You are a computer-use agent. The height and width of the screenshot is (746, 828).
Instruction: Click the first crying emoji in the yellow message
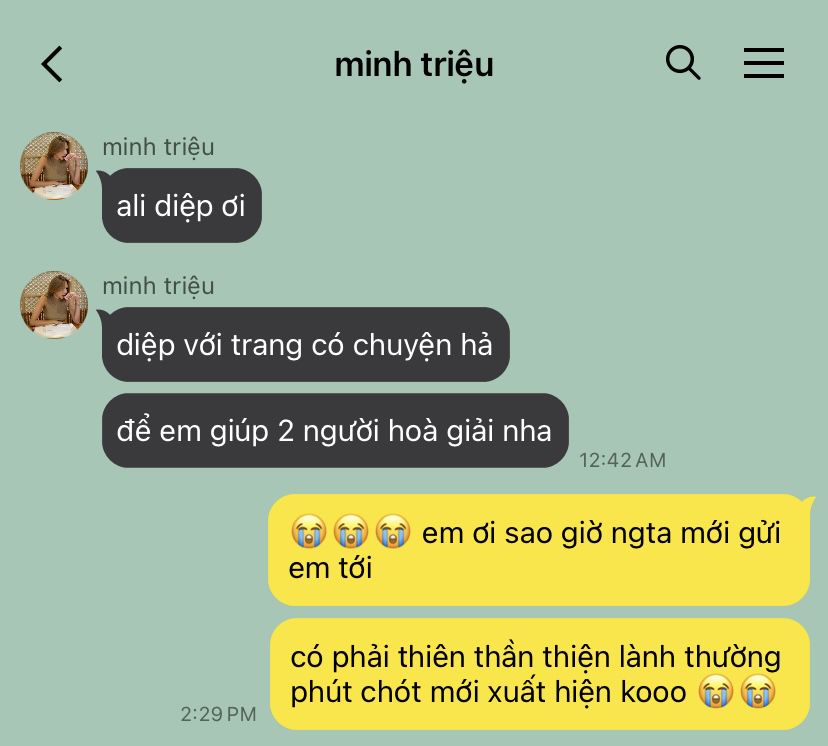(309, 532)
